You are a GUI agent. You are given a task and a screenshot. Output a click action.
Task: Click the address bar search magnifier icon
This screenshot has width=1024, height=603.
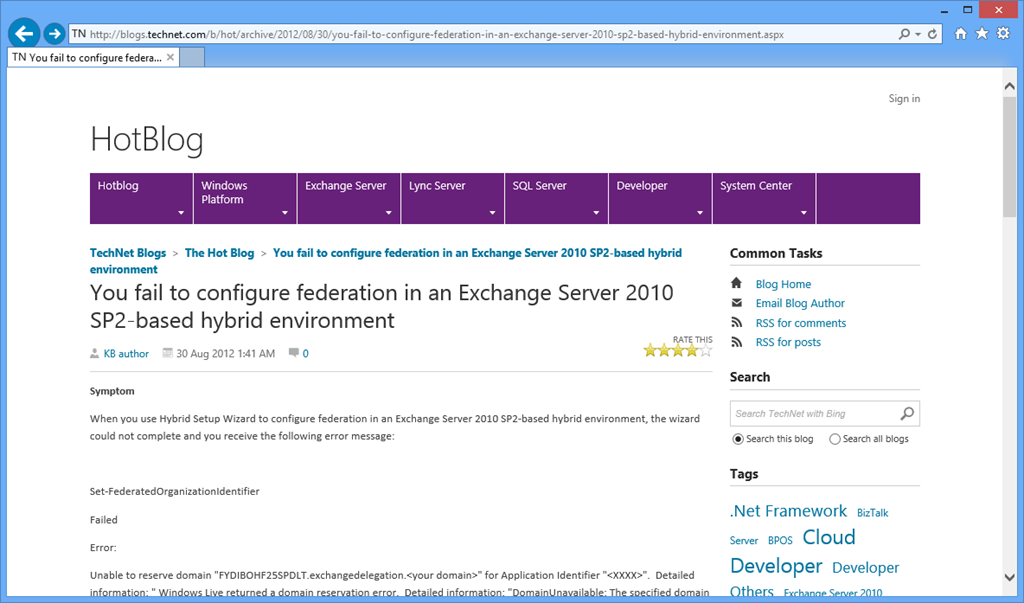click(x=904, y=34)
